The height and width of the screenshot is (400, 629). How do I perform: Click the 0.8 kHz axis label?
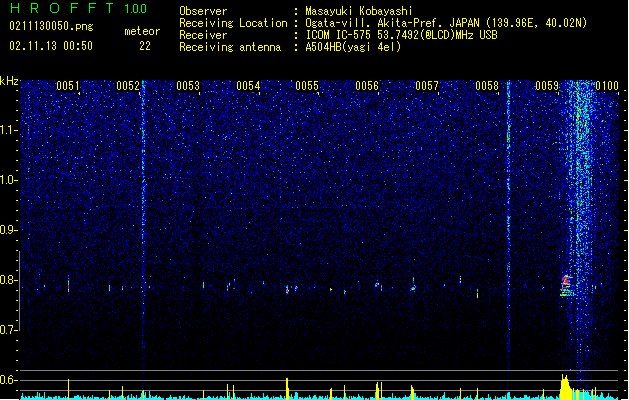click(8, 280)
